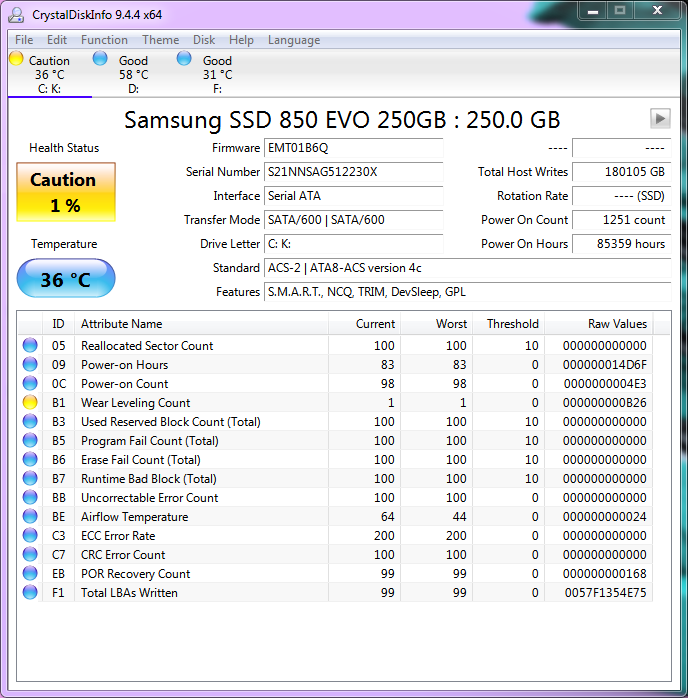Click the Attribute Name column header
This screenshot has width=688, height=698.
[201, 324]
